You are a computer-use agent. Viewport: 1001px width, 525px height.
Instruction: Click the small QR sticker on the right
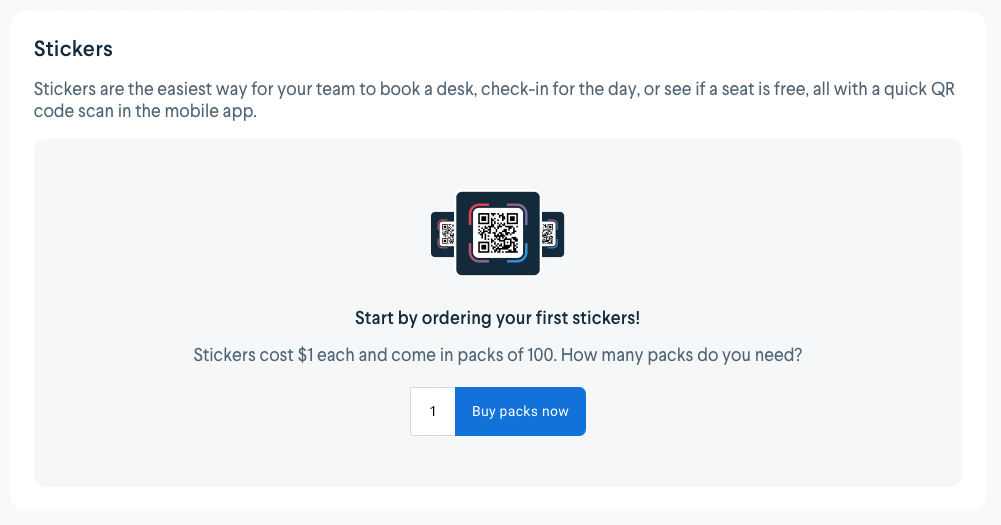pos(552,234)
